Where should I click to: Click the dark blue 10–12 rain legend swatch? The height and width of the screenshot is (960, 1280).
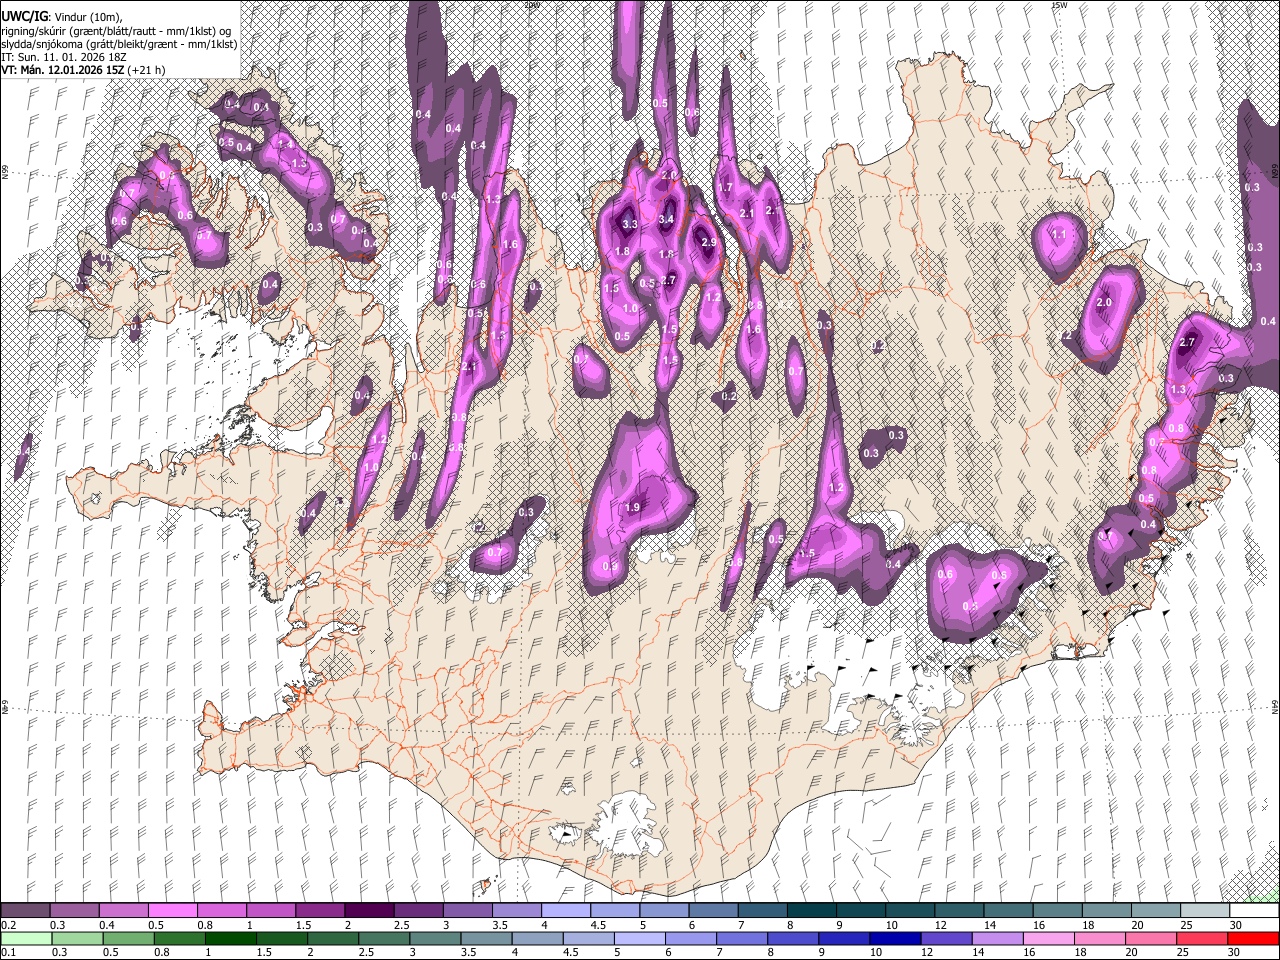pyautogui.click(x=895, y=939)
